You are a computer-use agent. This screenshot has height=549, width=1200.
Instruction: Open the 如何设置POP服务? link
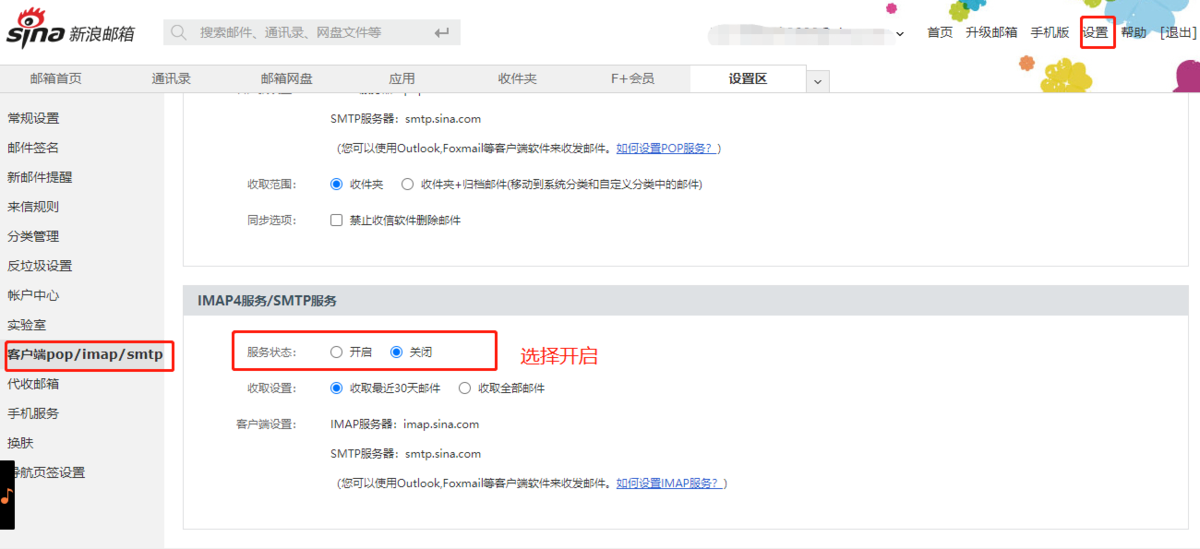665,148
